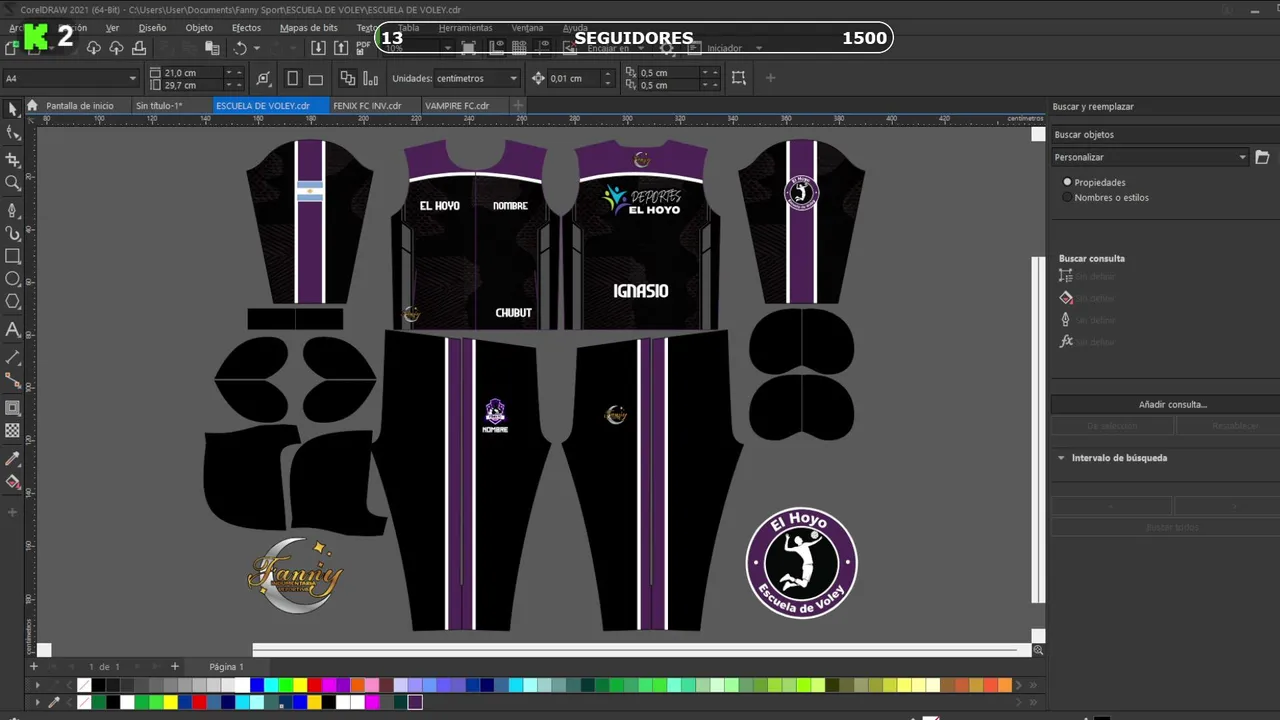This screenshot has height=720, width=1280.
Task: Open Mapas de bits menu
Action: 308,28
